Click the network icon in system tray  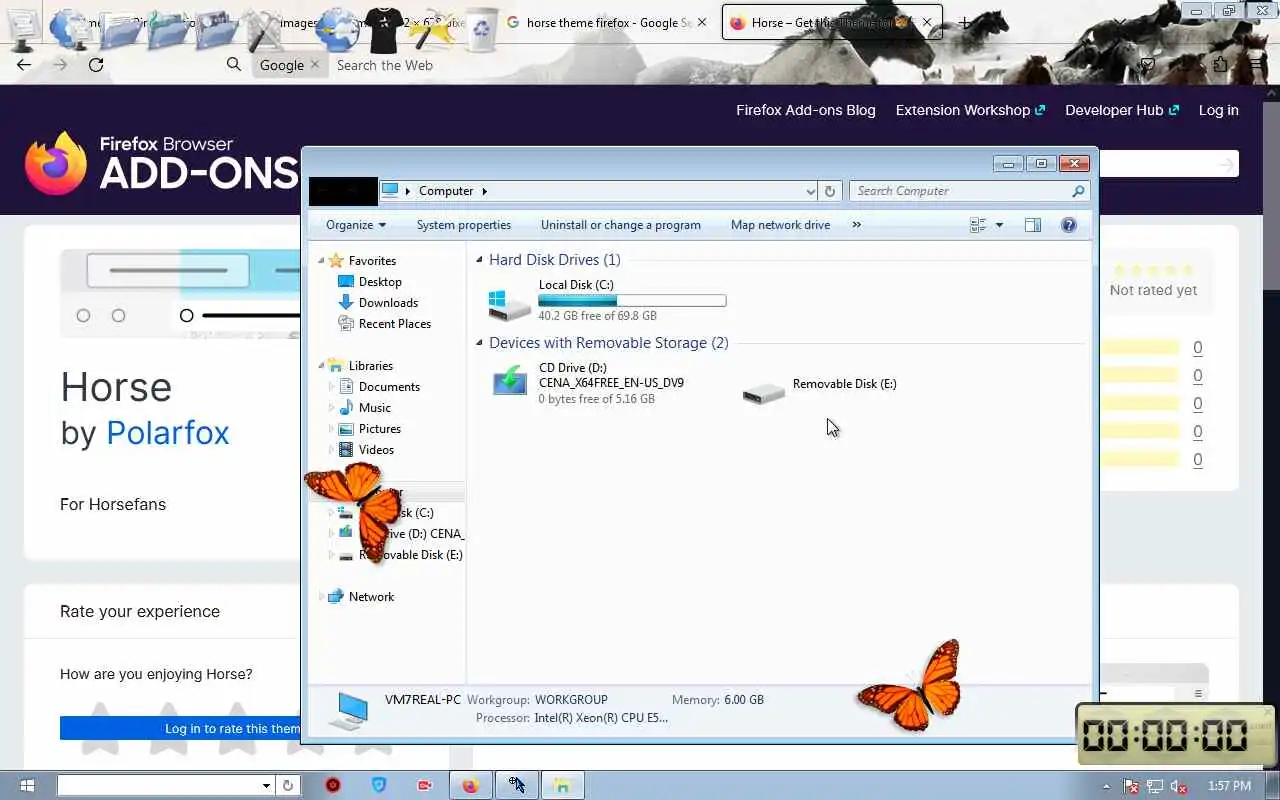1154,786
